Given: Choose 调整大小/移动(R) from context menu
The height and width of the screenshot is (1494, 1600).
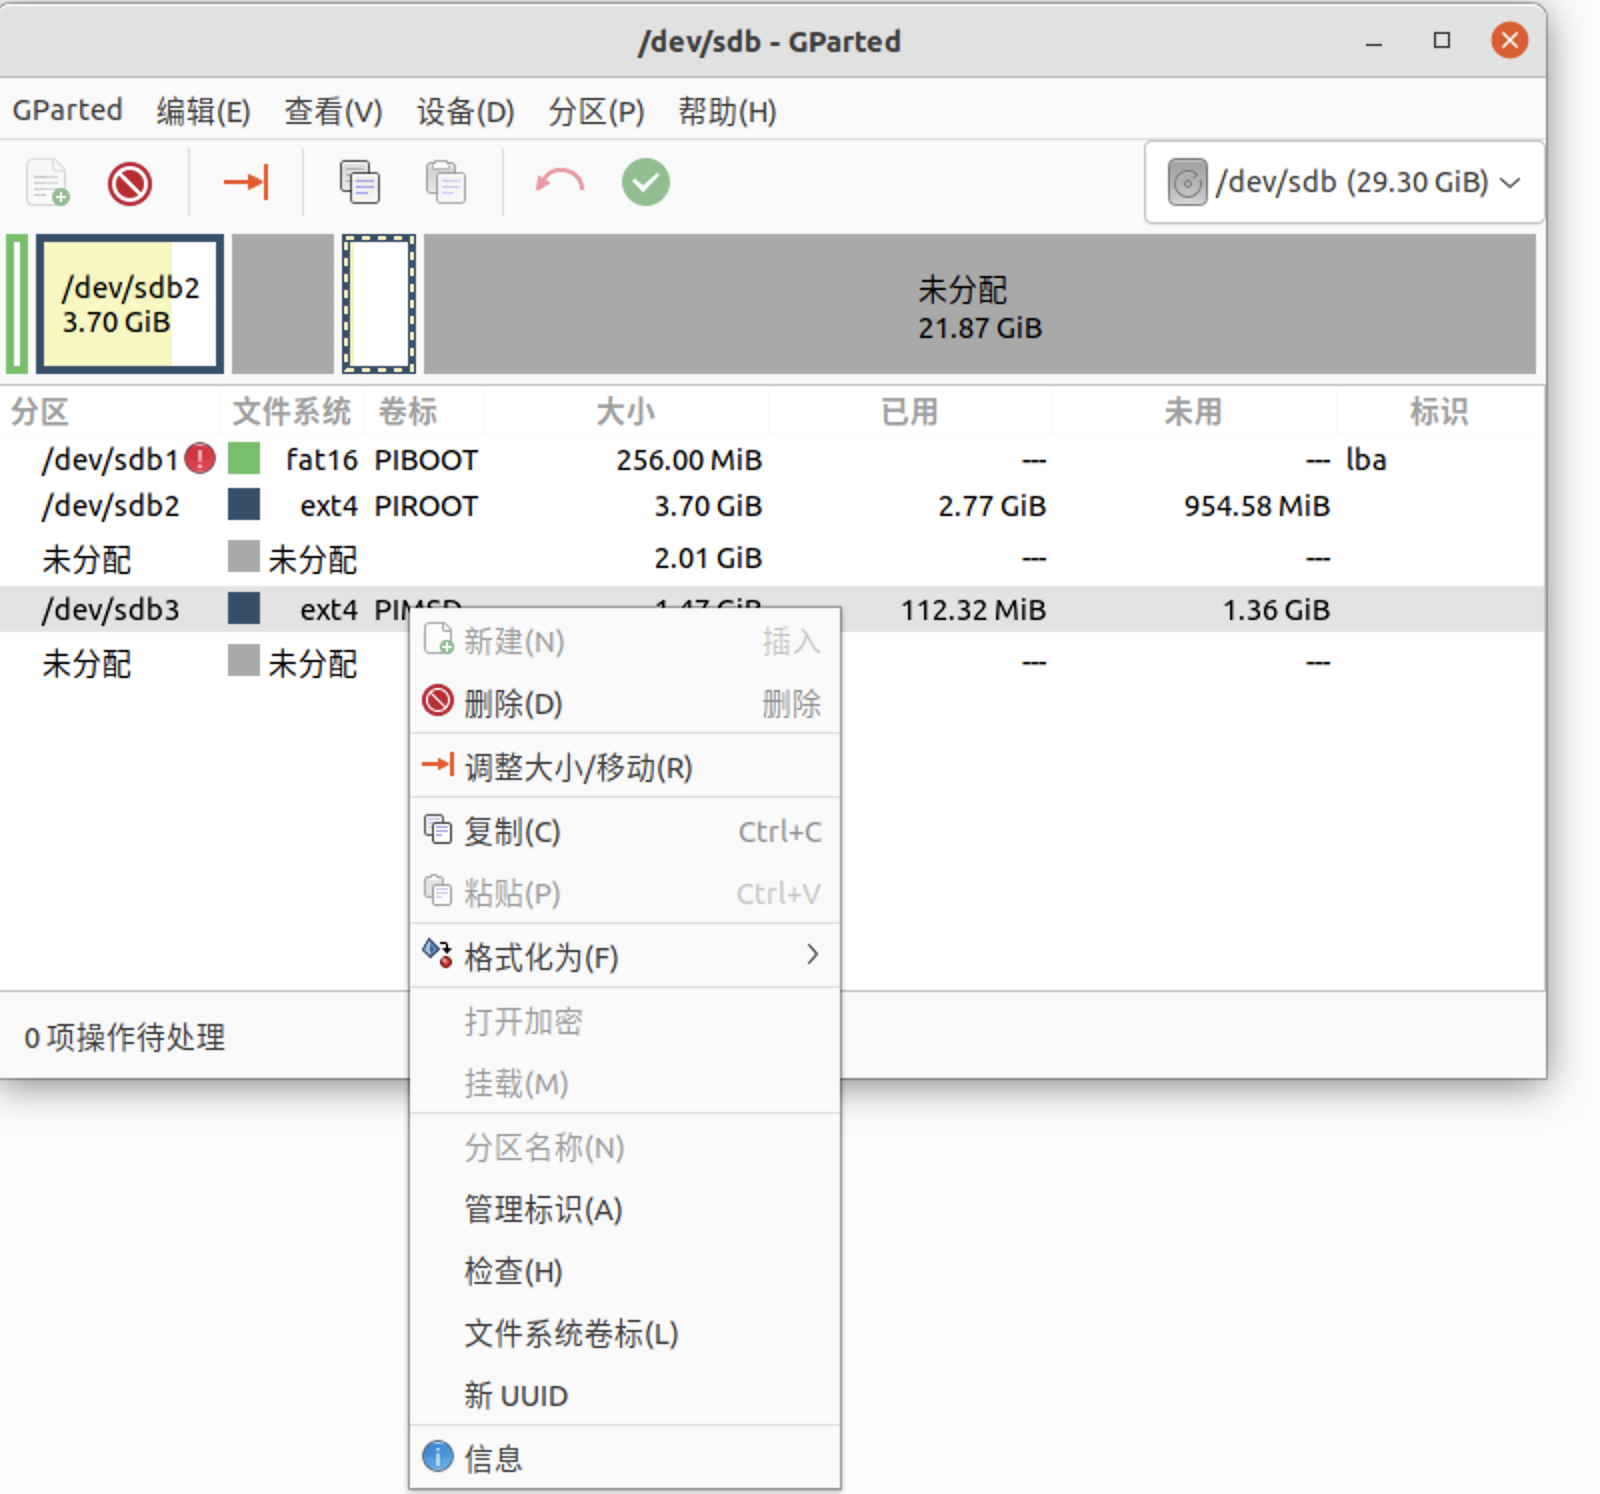Looking at the screenshot, I should pos(578,767).
